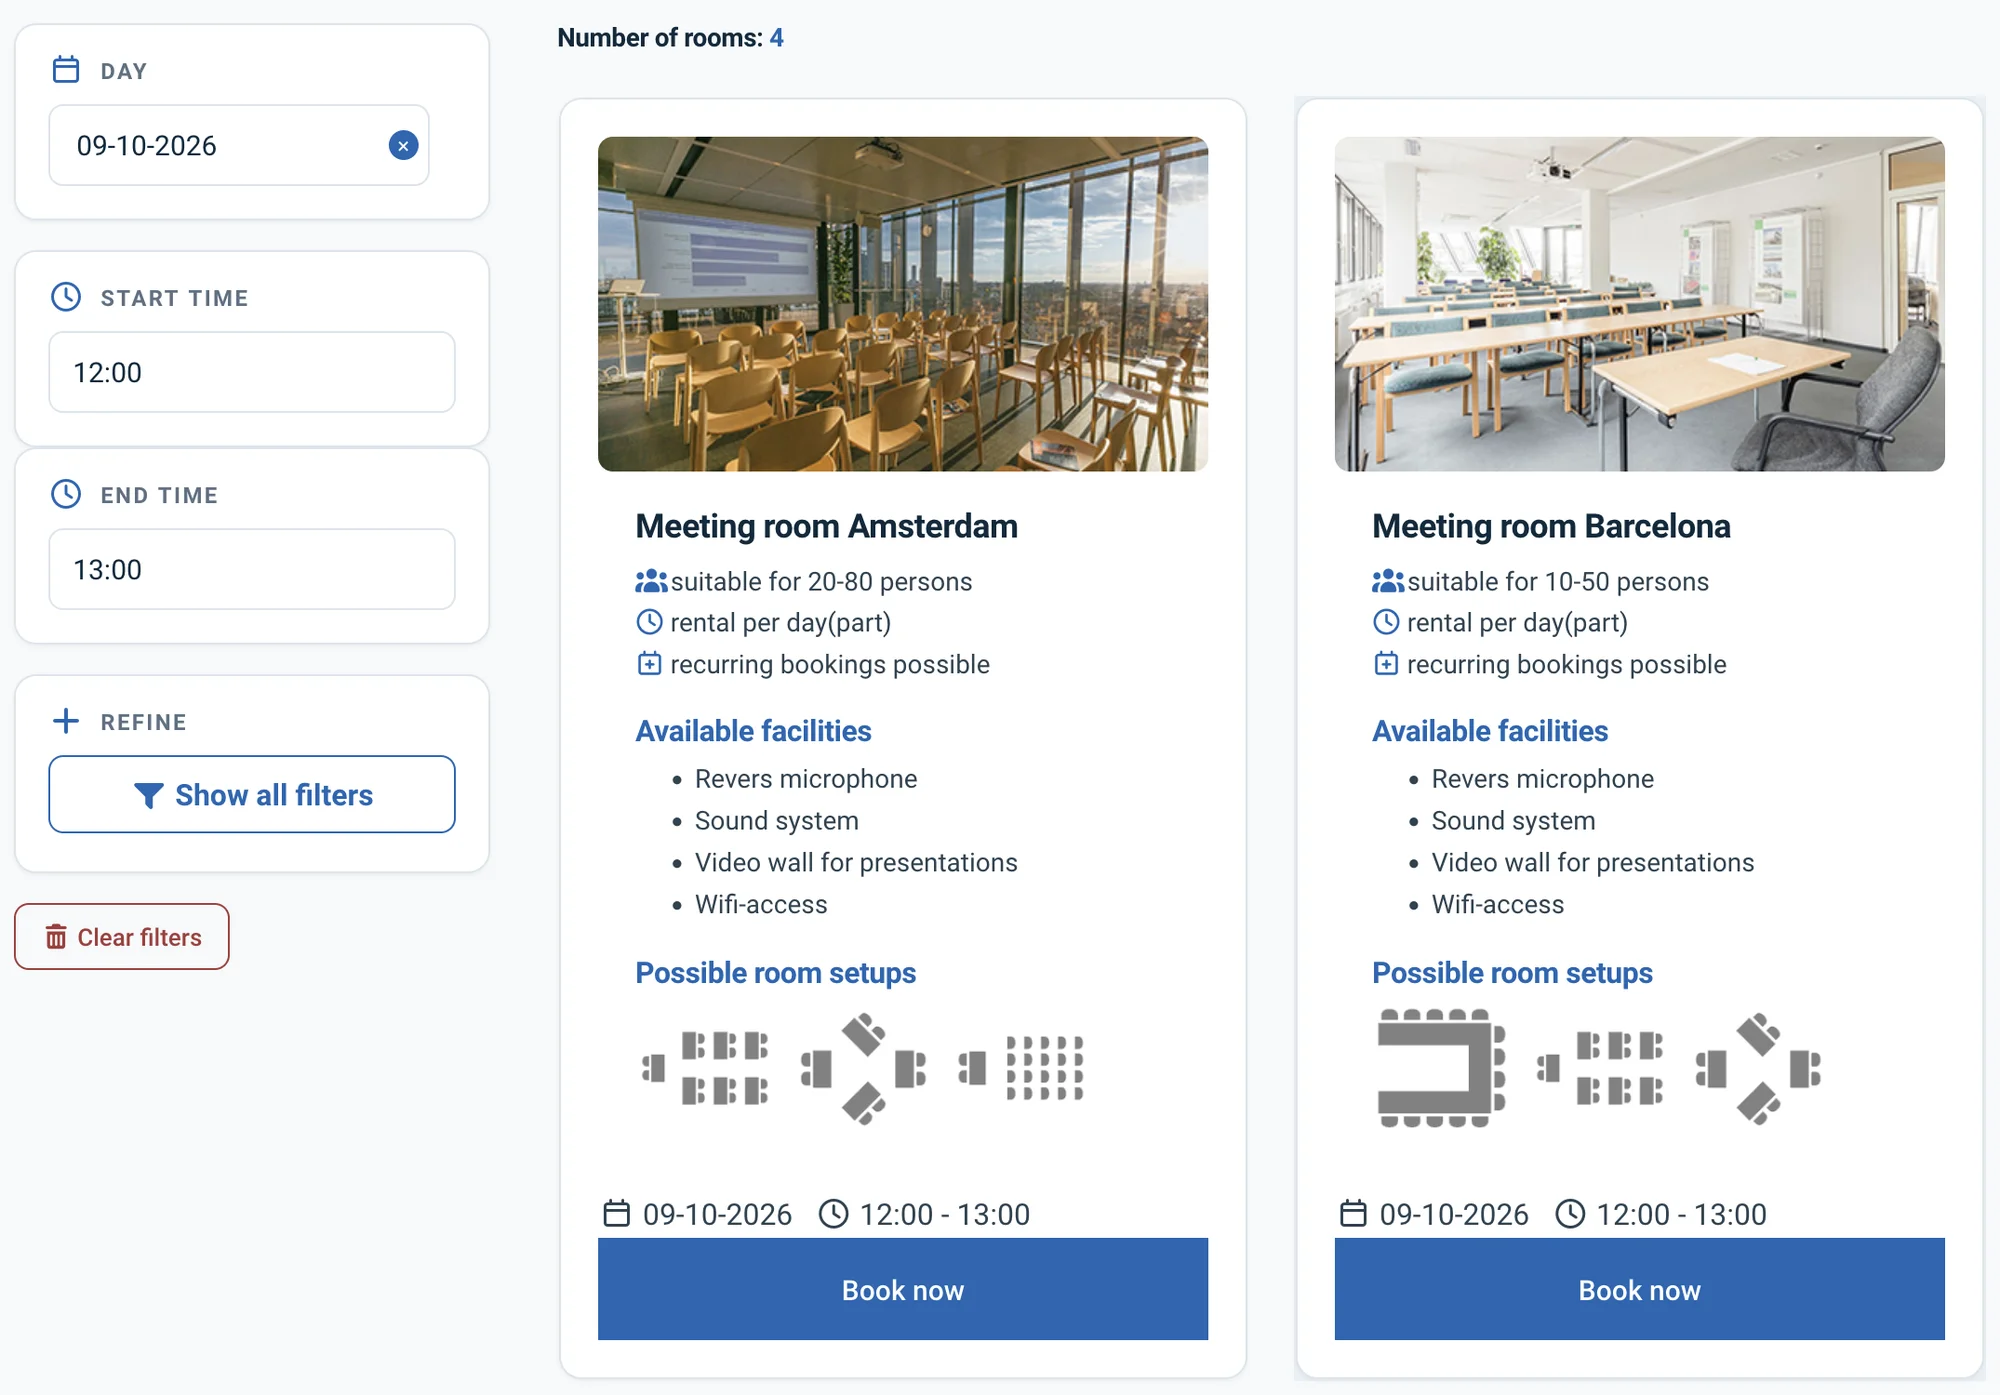Screen dimensions: 2000x1395
Task: Click Barcelona 'Wifi-access' item
Action: click(1497, 904)
